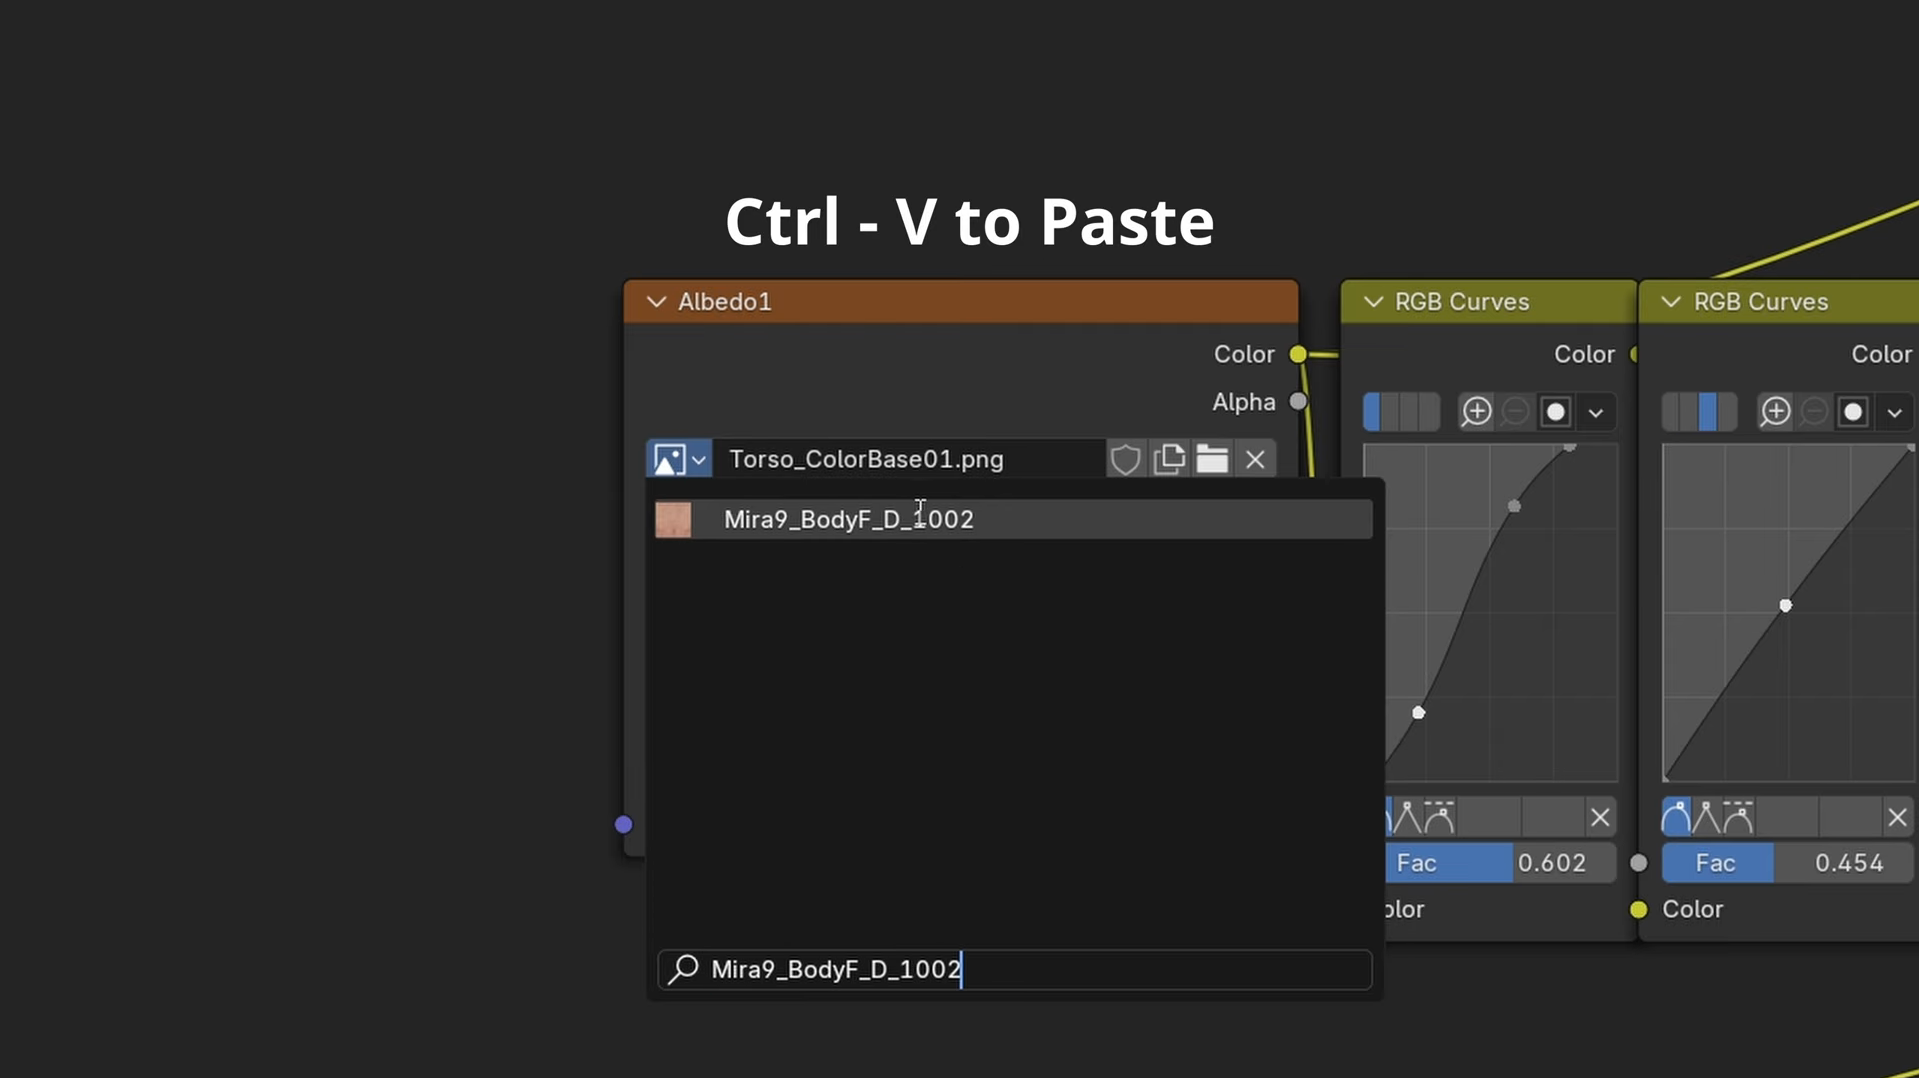The image size is (1919, 1078).
Task: Click the open image folder icon
Action: pos(1212,459)
